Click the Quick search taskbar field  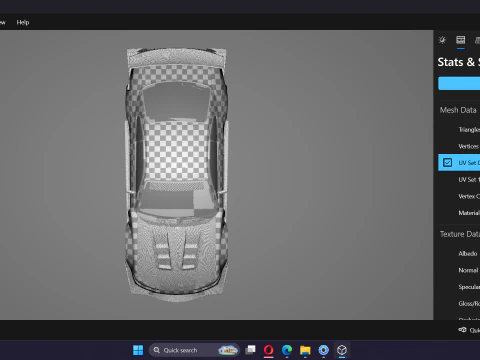point(194,350)
